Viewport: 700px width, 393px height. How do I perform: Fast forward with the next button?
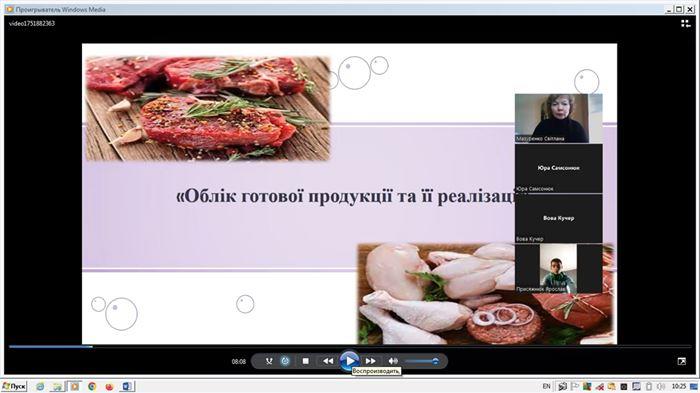click(371, 361)
